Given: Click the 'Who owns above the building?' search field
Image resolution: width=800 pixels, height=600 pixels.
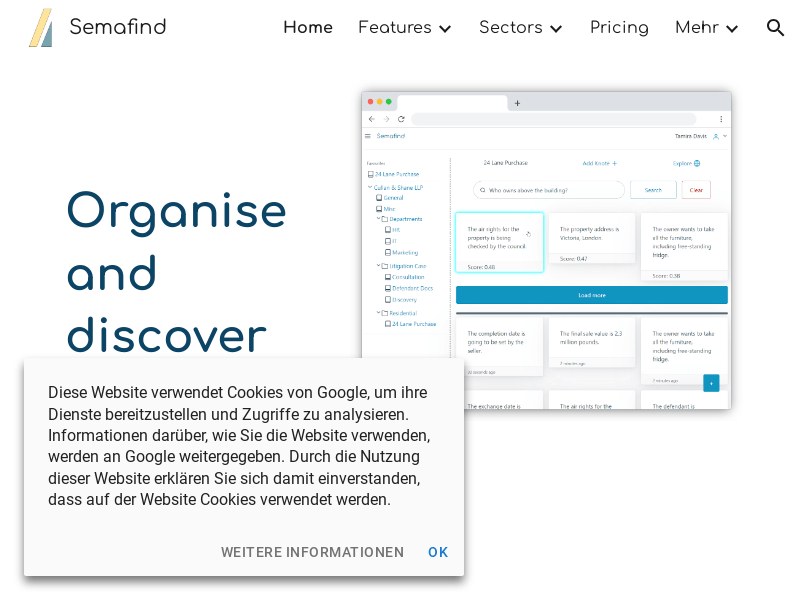Looking at the screenshot, I should point(550,190).
